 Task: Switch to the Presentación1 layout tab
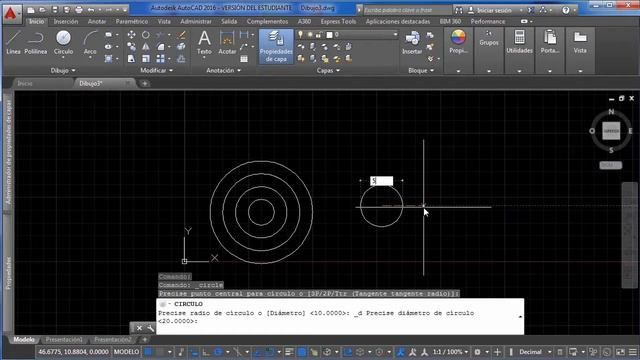(x=64, y=340)
